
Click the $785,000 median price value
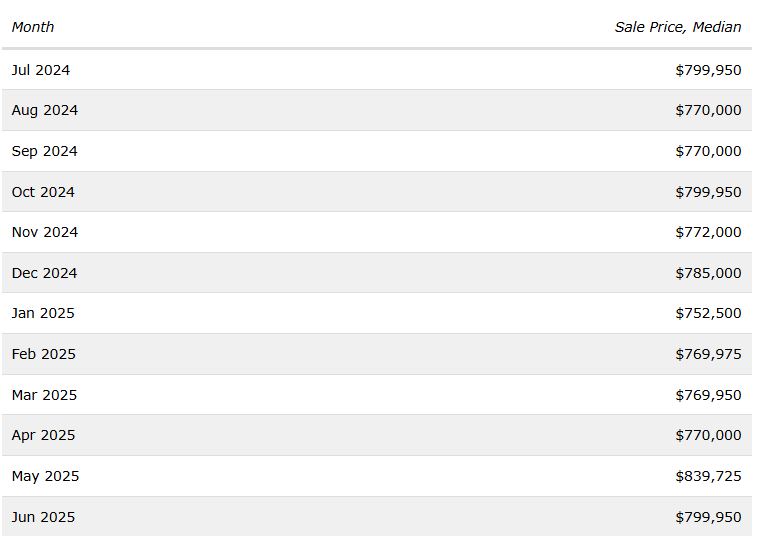[708, 273]
